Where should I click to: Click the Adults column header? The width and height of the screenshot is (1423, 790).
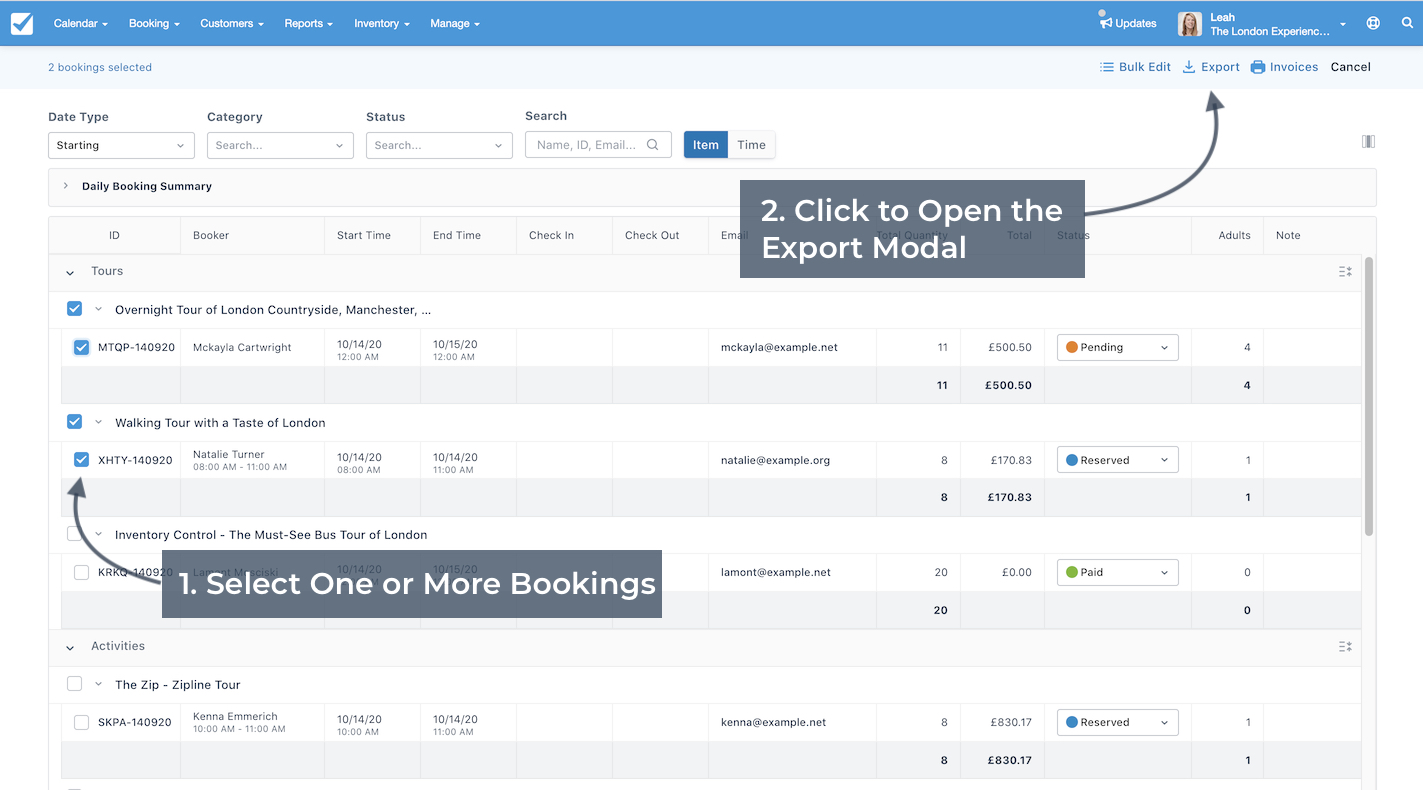1234,235
